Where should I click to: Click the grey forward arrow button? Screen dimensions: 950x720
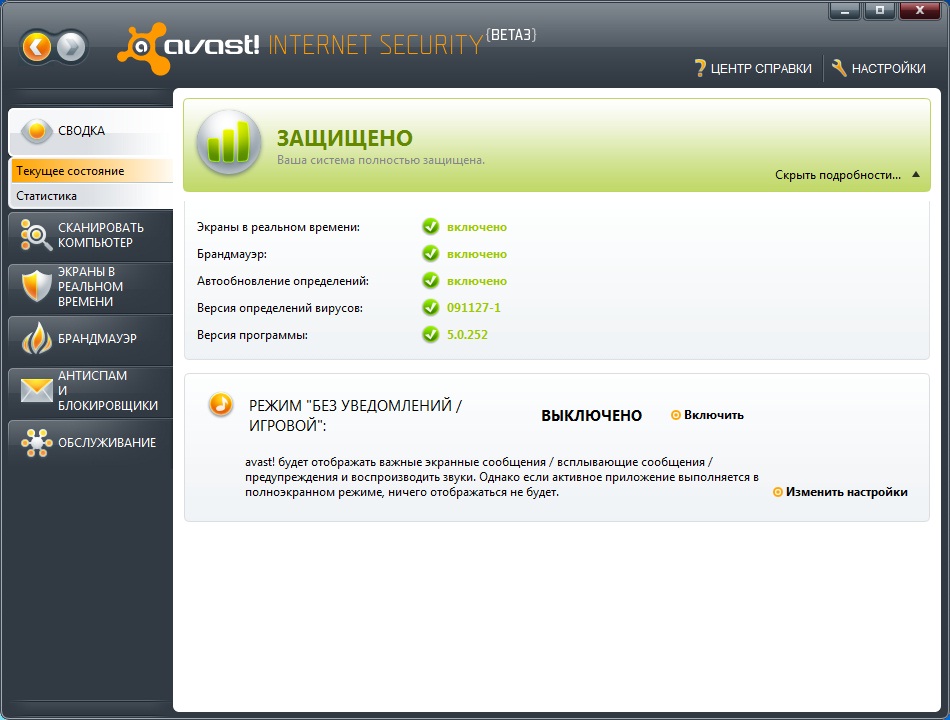(x=71, y=47)
